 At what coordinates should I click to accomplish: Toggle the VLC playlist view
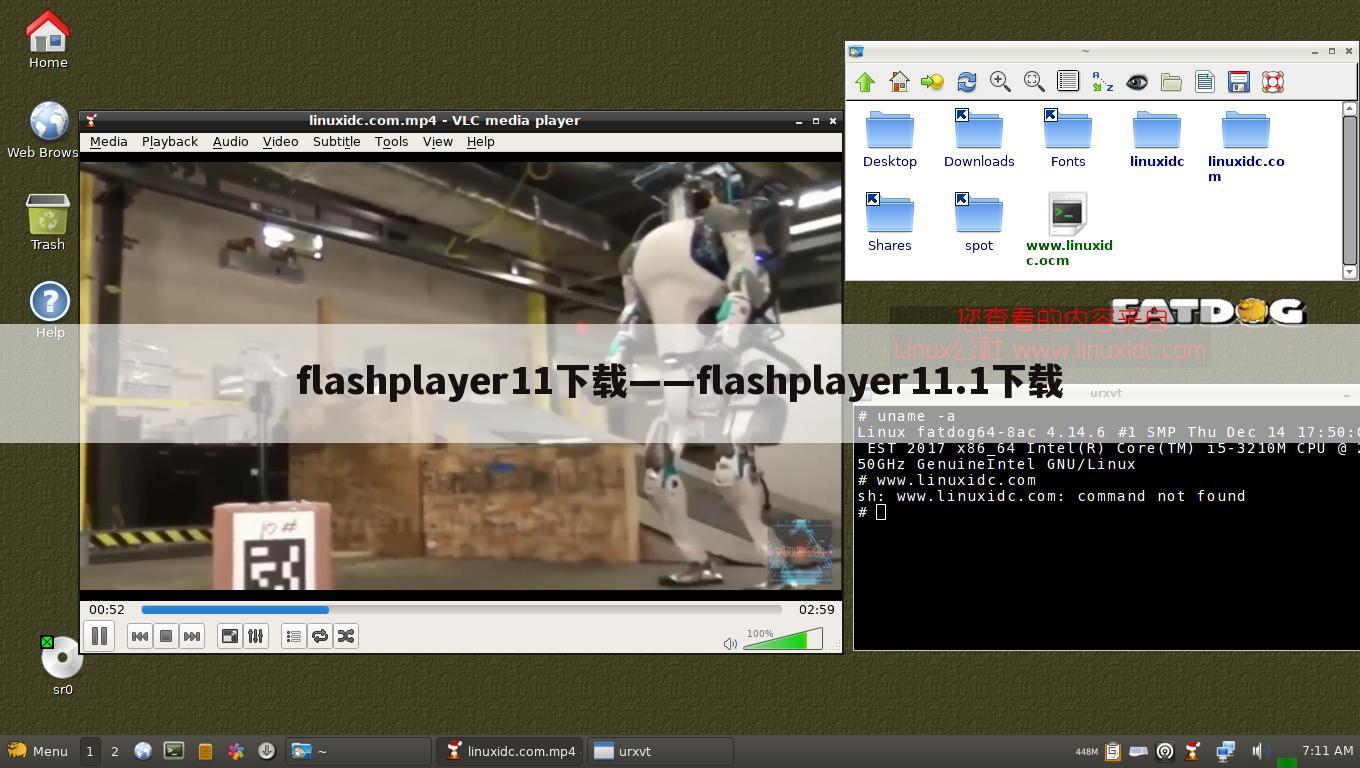[294, 636]
